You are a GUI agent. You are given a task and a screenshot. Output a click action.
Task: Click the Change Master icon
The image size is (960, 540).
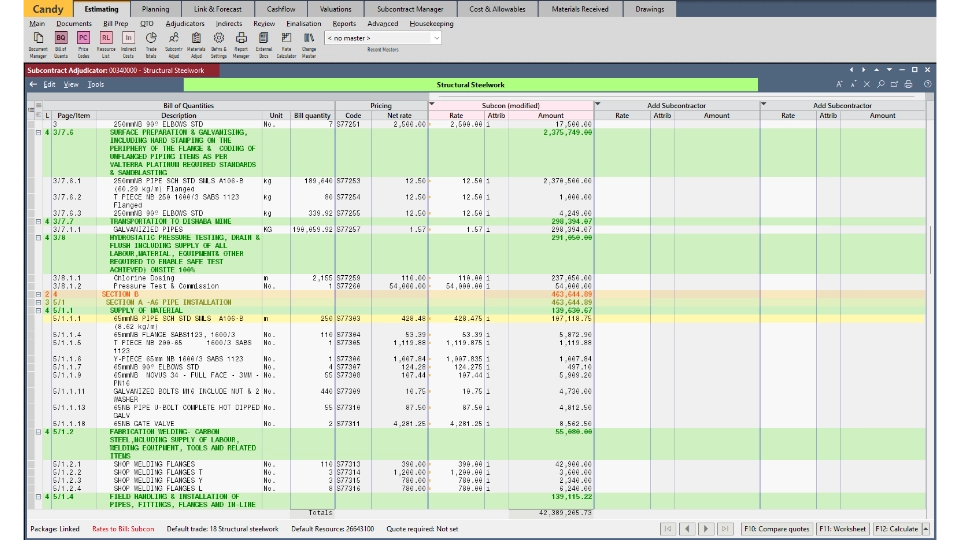click(x=309, y=45)
